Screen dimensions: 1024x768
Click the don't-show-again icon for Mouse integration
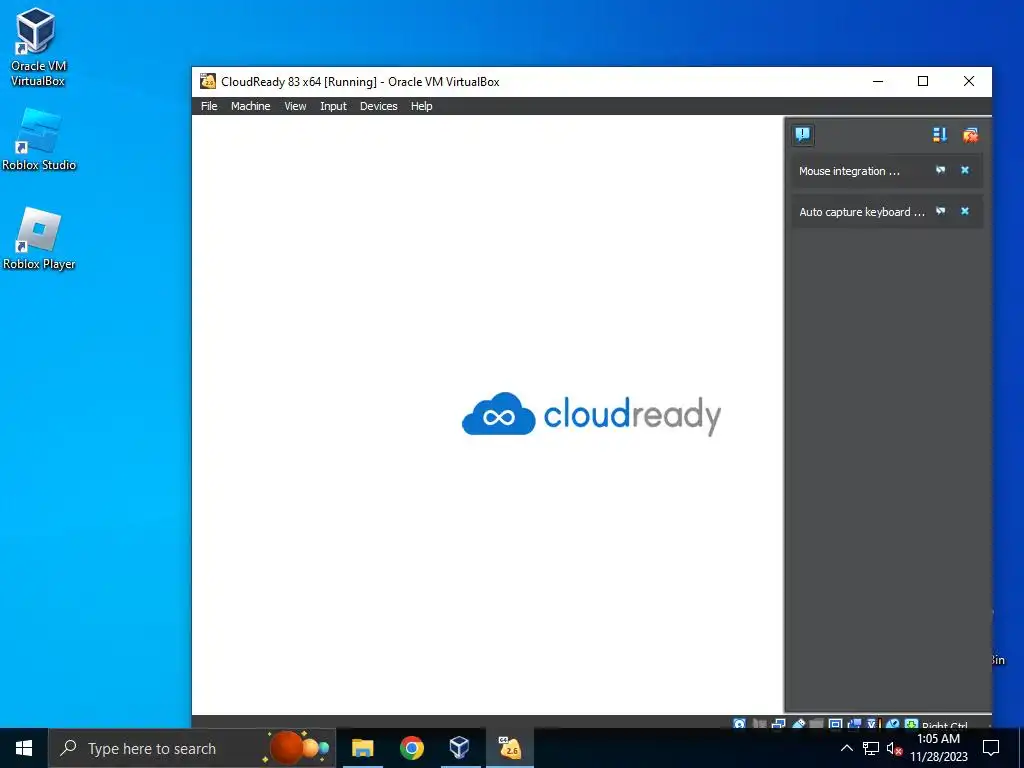tap(940, 170)
